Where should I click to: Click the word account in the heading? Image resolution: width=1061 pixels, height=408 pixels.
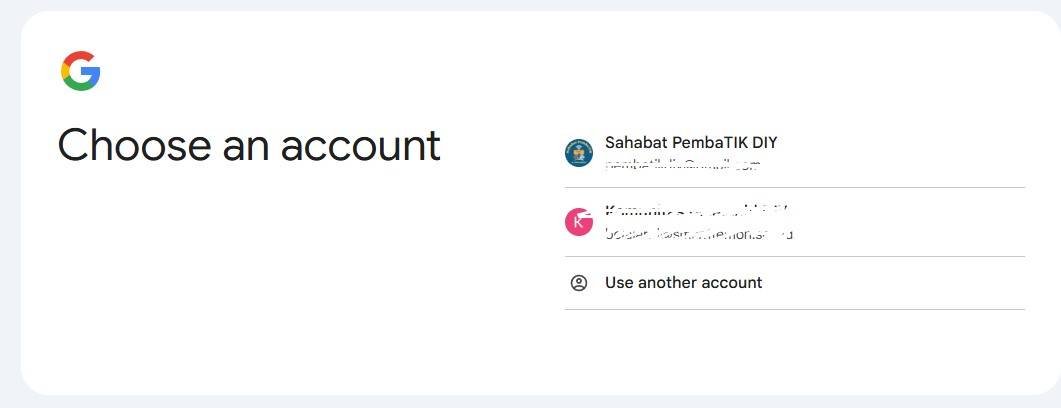(360, 145)
